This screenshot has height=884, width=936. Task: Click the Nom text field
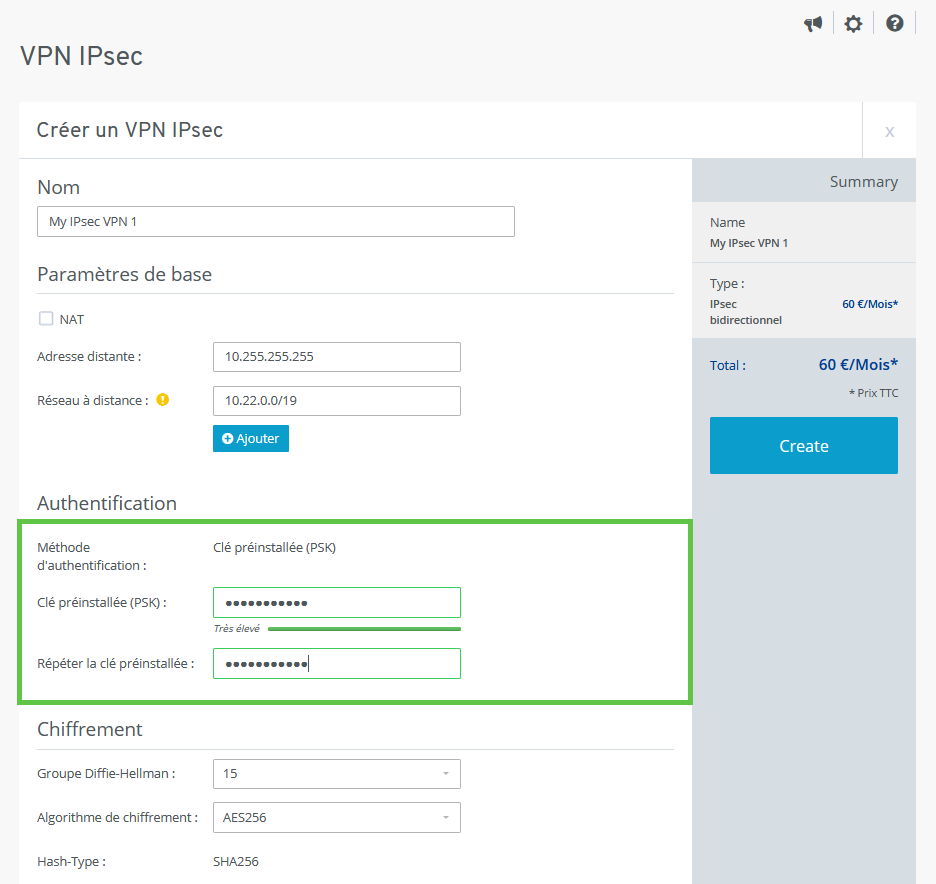[276, 222]
